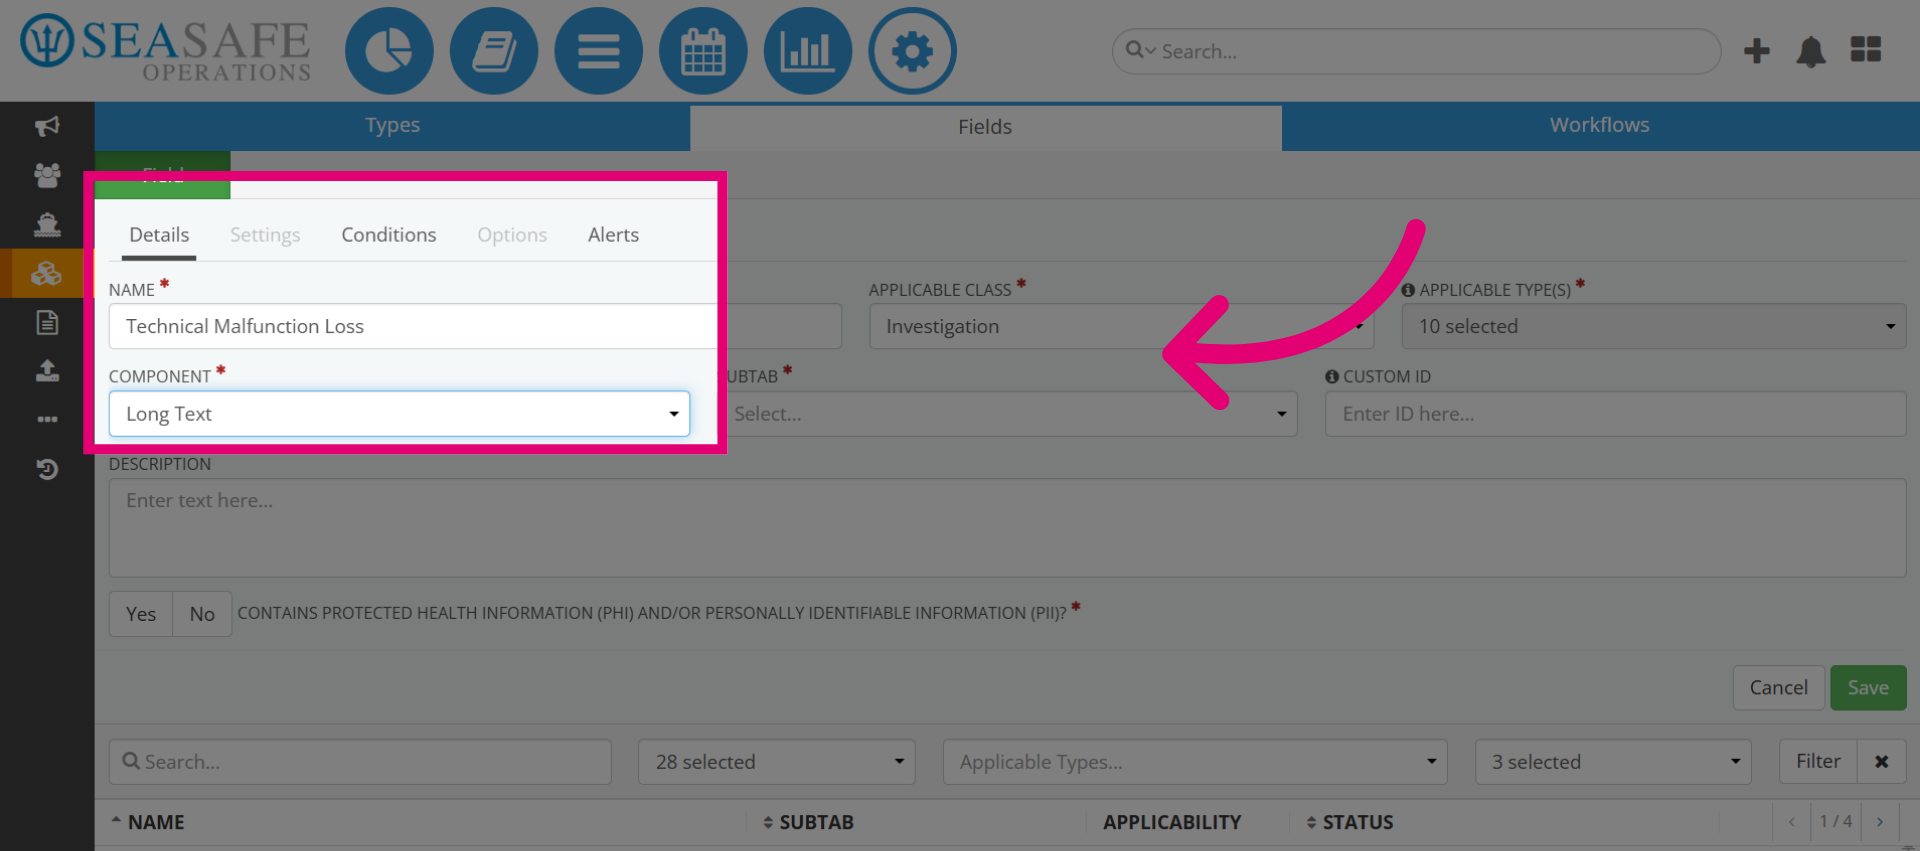1920x851 pixels.
Task: Open the notifications bell
Action: (x=1811, y=51)
